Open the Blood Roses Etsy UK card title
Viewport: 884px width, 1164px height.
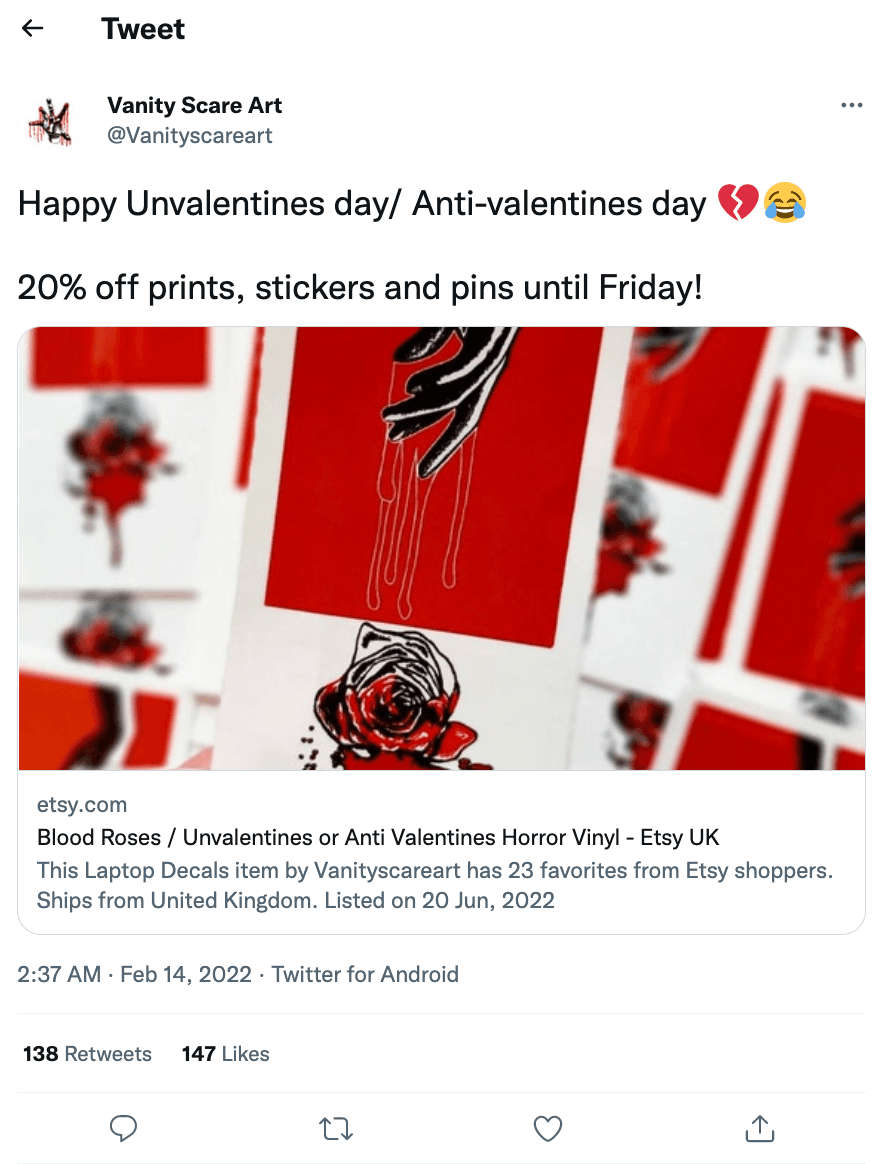378,837
